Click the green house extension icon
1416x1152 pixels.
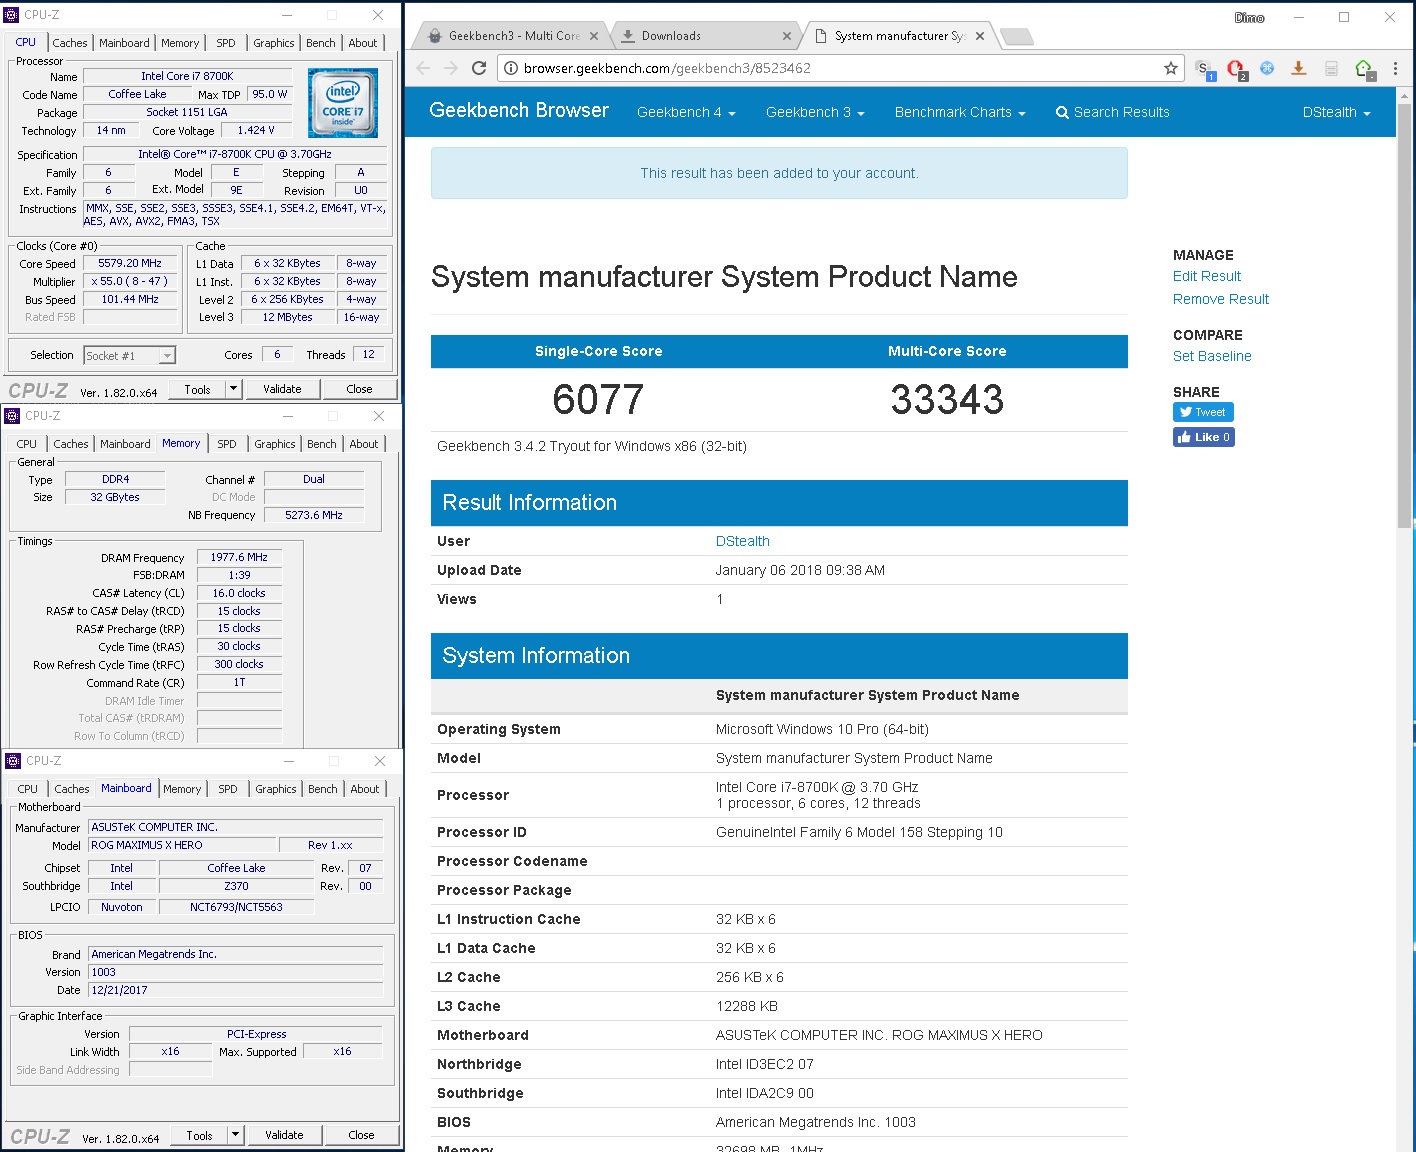[x=1364, y=69]
